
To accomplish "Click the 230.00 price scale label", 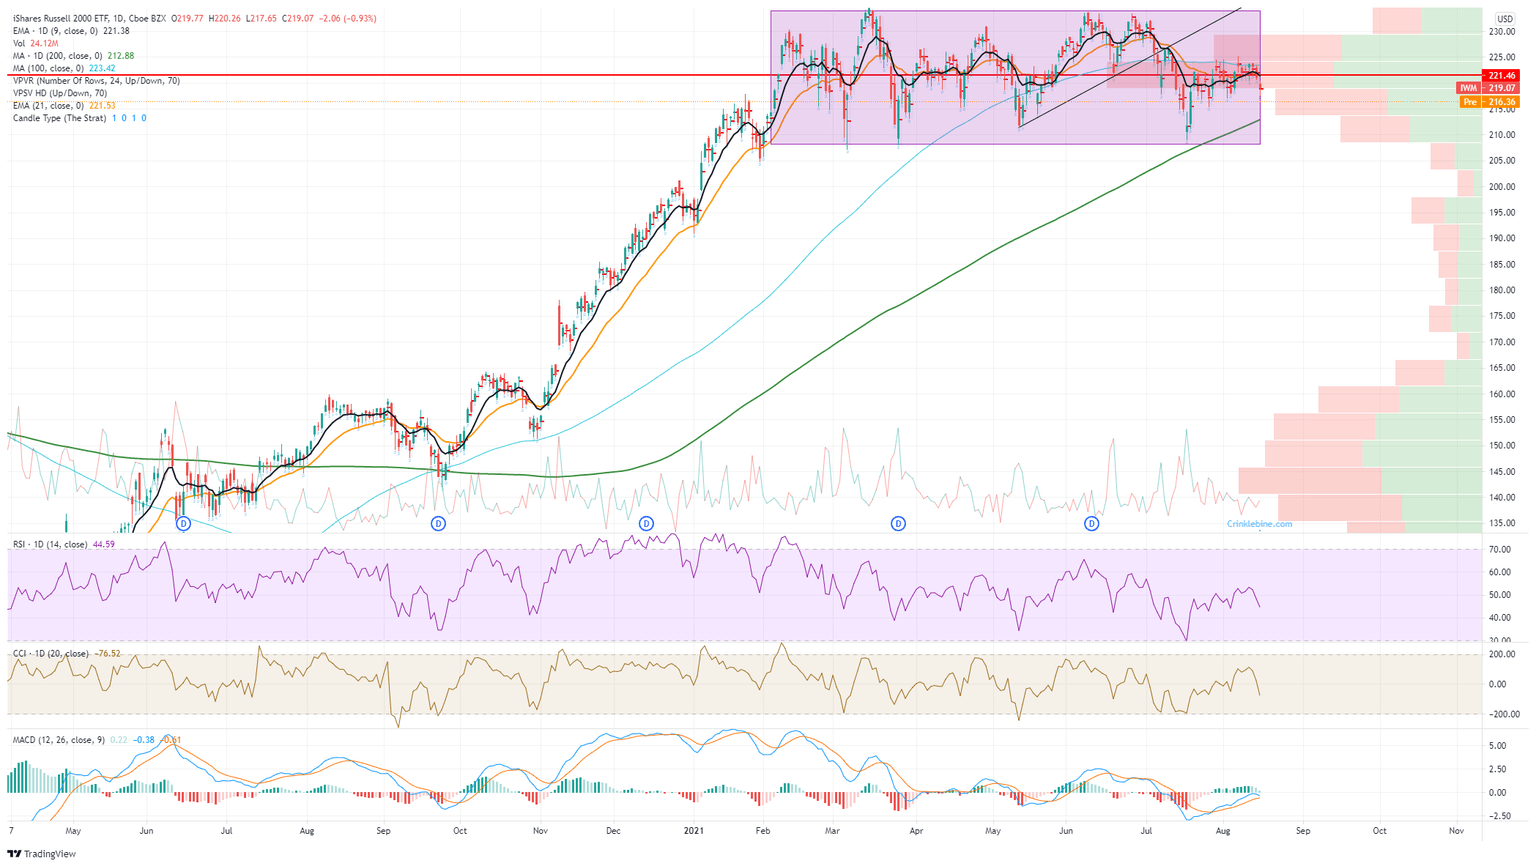I will click(1502, 32).
